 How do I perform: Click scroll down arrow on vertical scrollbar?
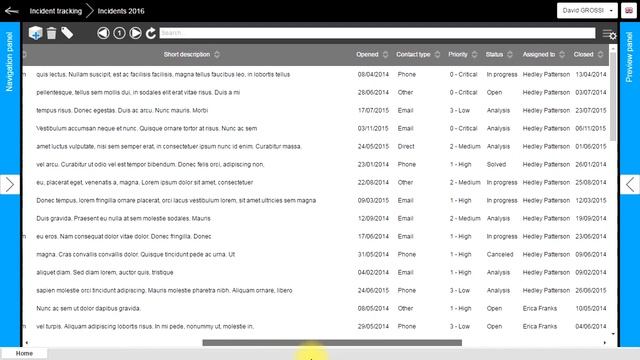tap(613, 334)
